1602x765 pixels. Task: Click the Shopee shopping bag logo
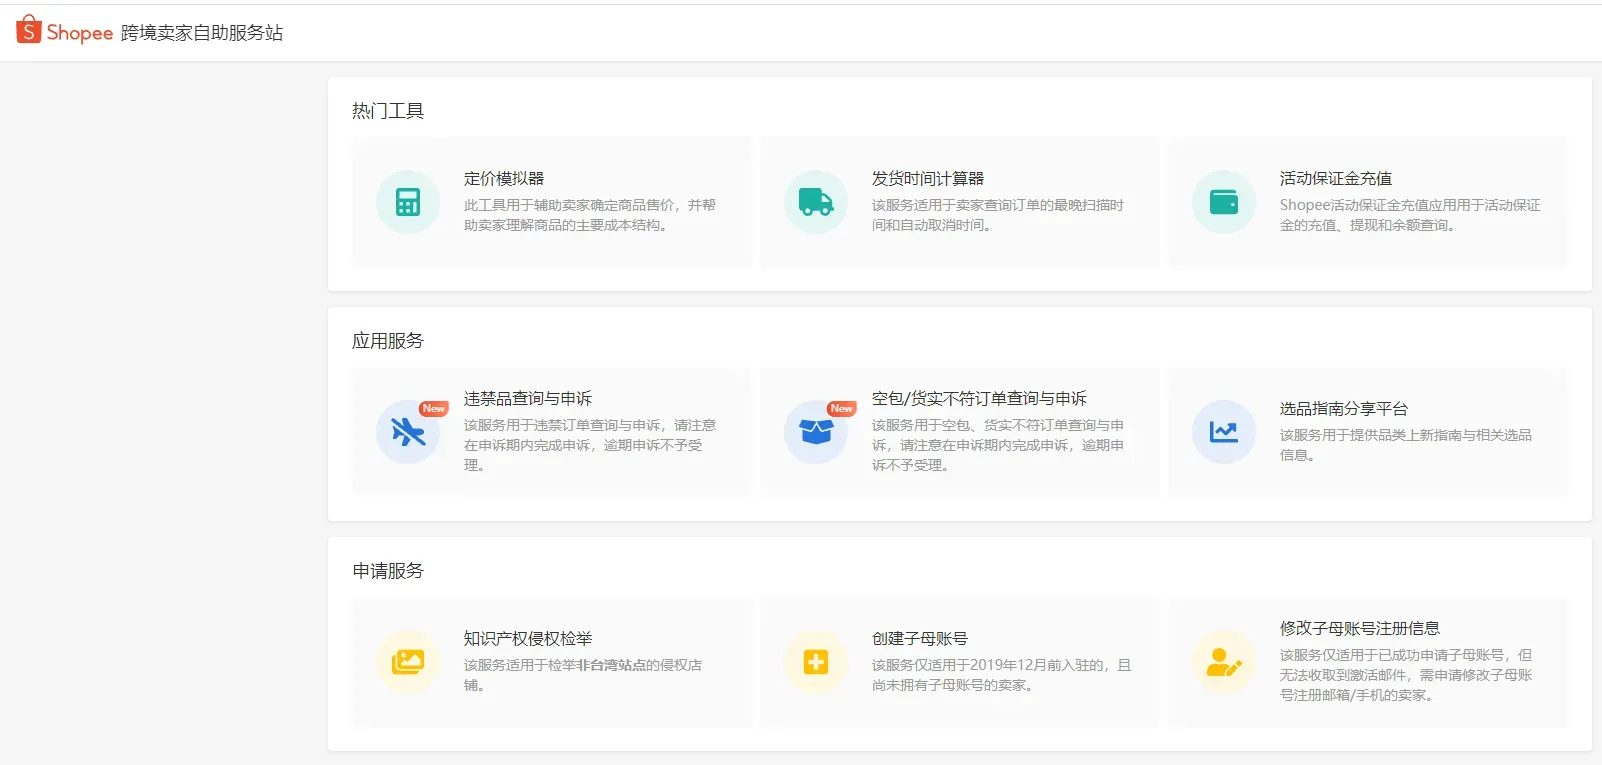tap(29, 30)
